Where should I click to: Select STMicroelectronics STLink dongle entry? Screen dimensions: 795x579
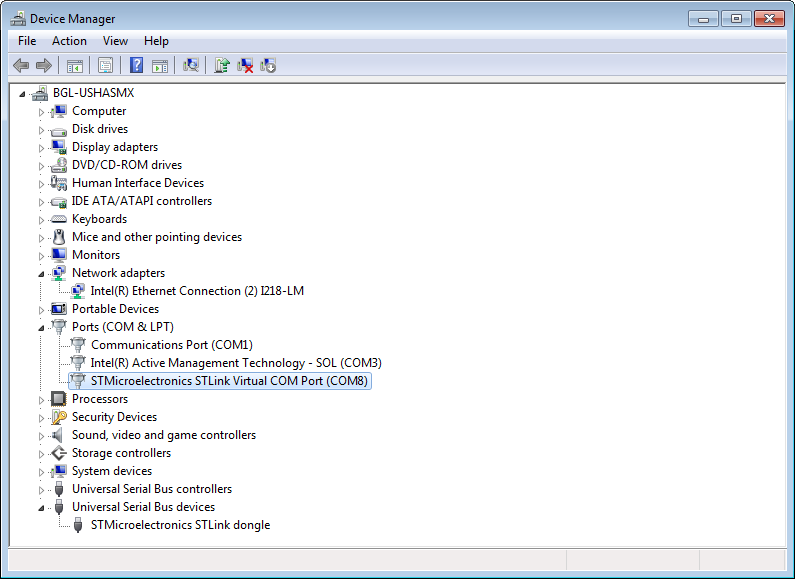click(180, 525)
